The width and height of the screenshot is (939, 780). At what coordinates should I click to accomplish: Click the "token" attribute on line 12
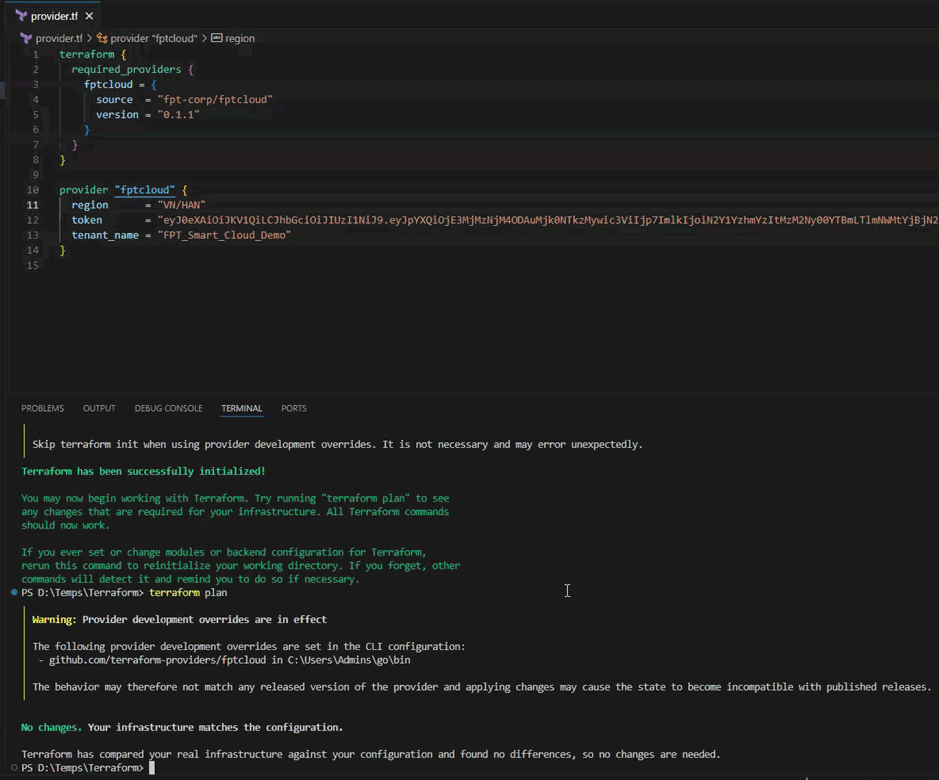pos(87,220)
